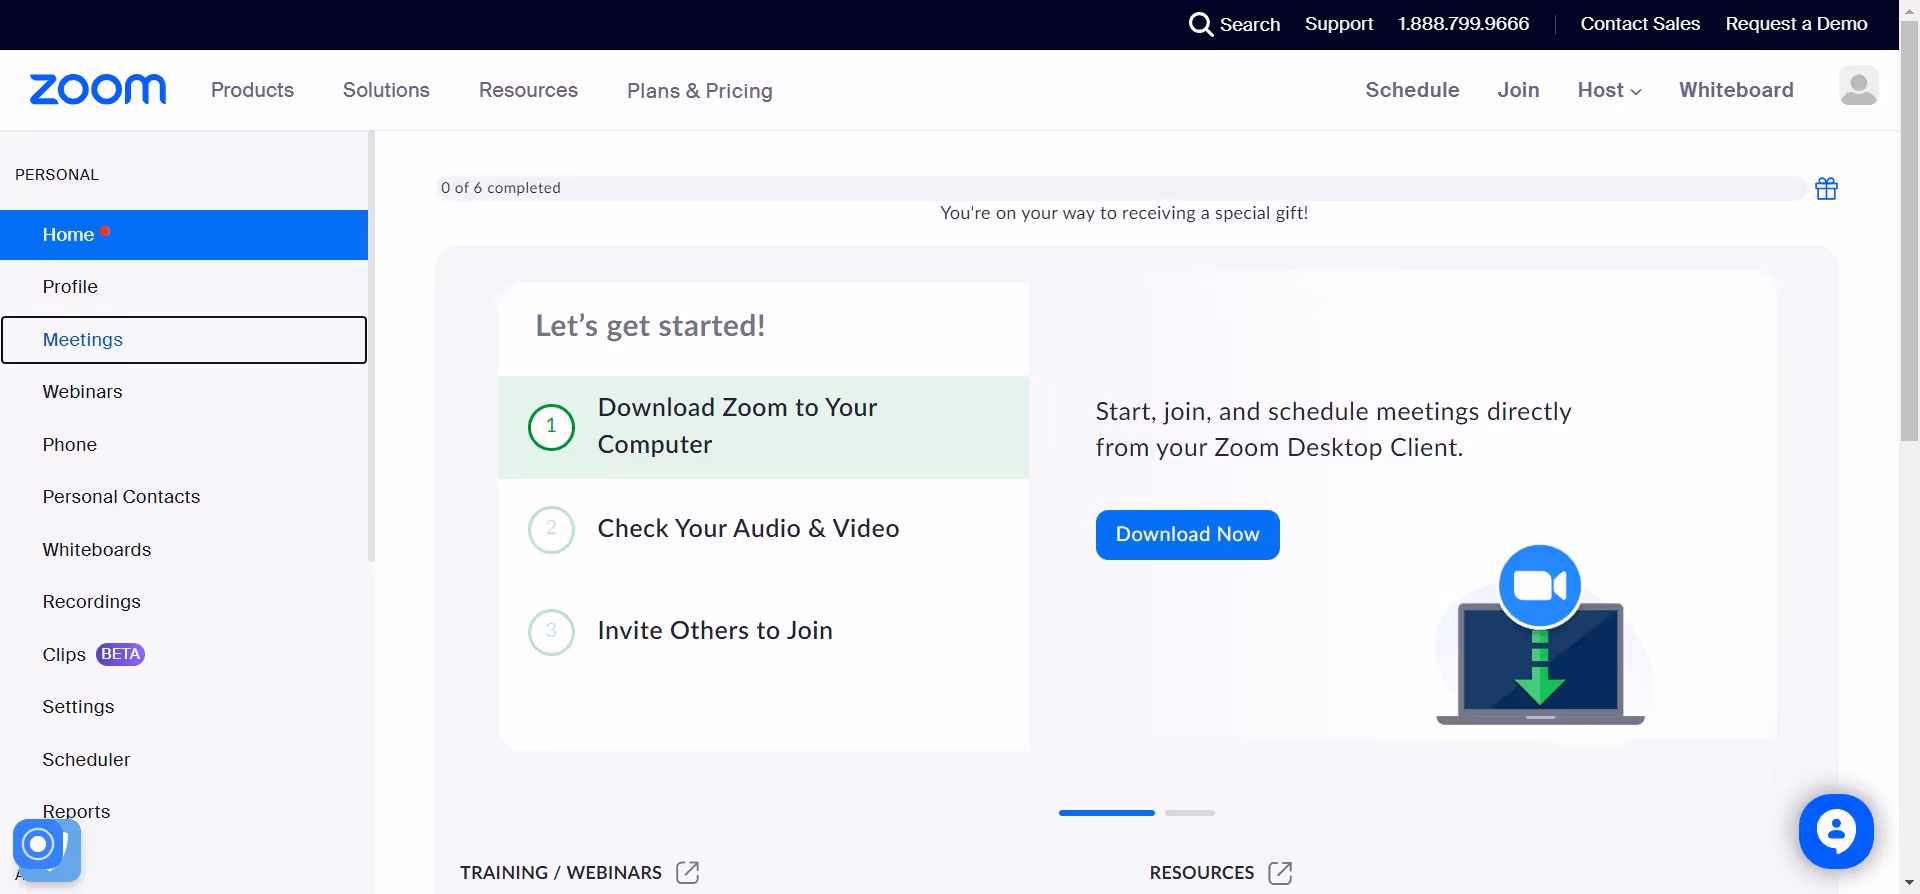Click Request a Demo
The height and width of the screenshot is (894, 1920).
[1796, 24]
